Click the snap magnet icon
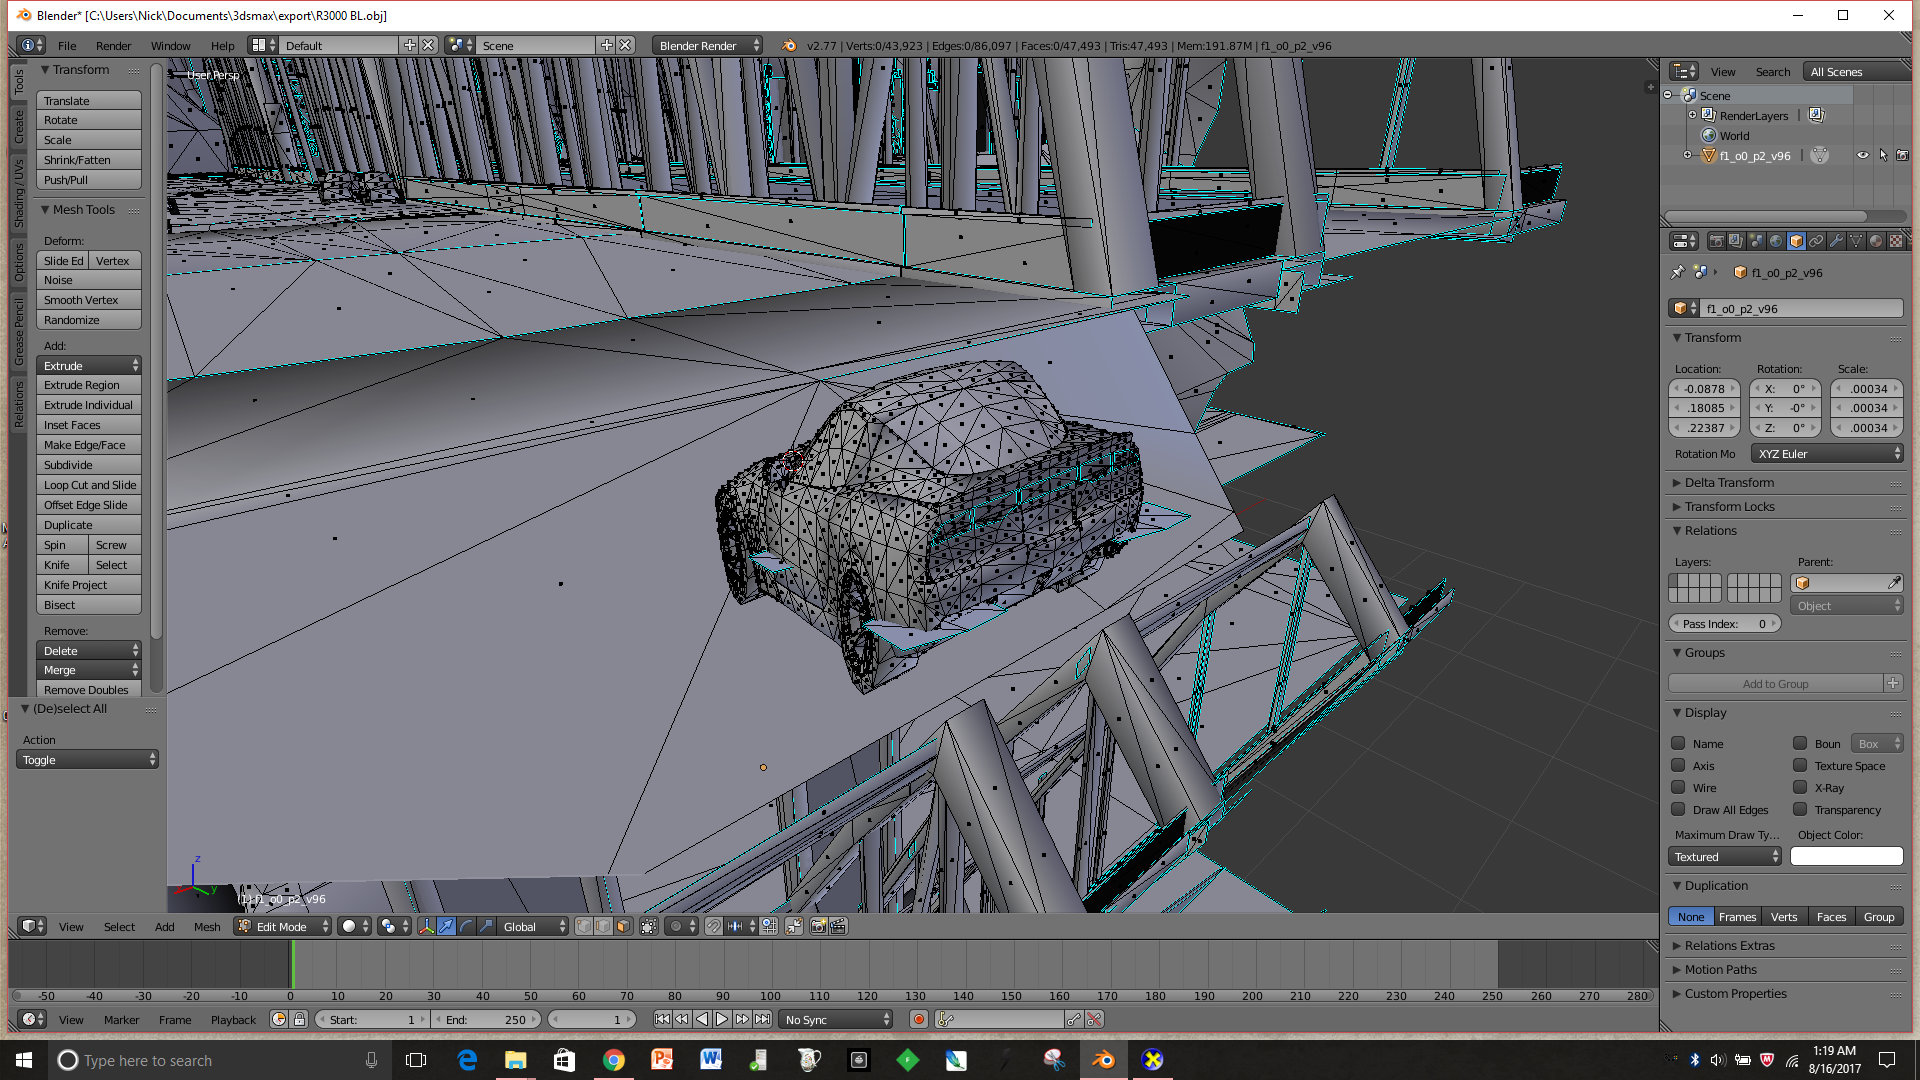1920x1080 pixels. [x=713, y=927]
